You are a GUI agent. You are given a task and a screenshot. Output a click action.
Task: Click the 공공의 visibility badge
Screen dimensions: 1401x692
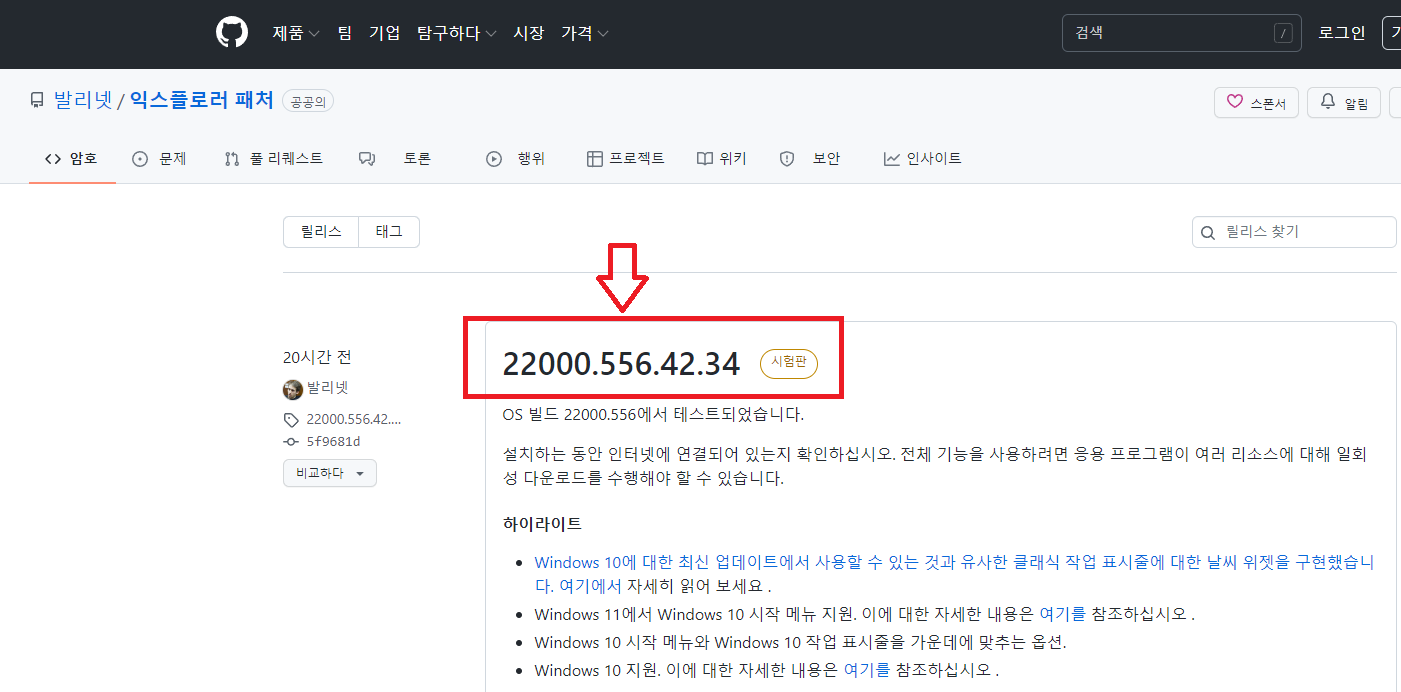[308, 101]
